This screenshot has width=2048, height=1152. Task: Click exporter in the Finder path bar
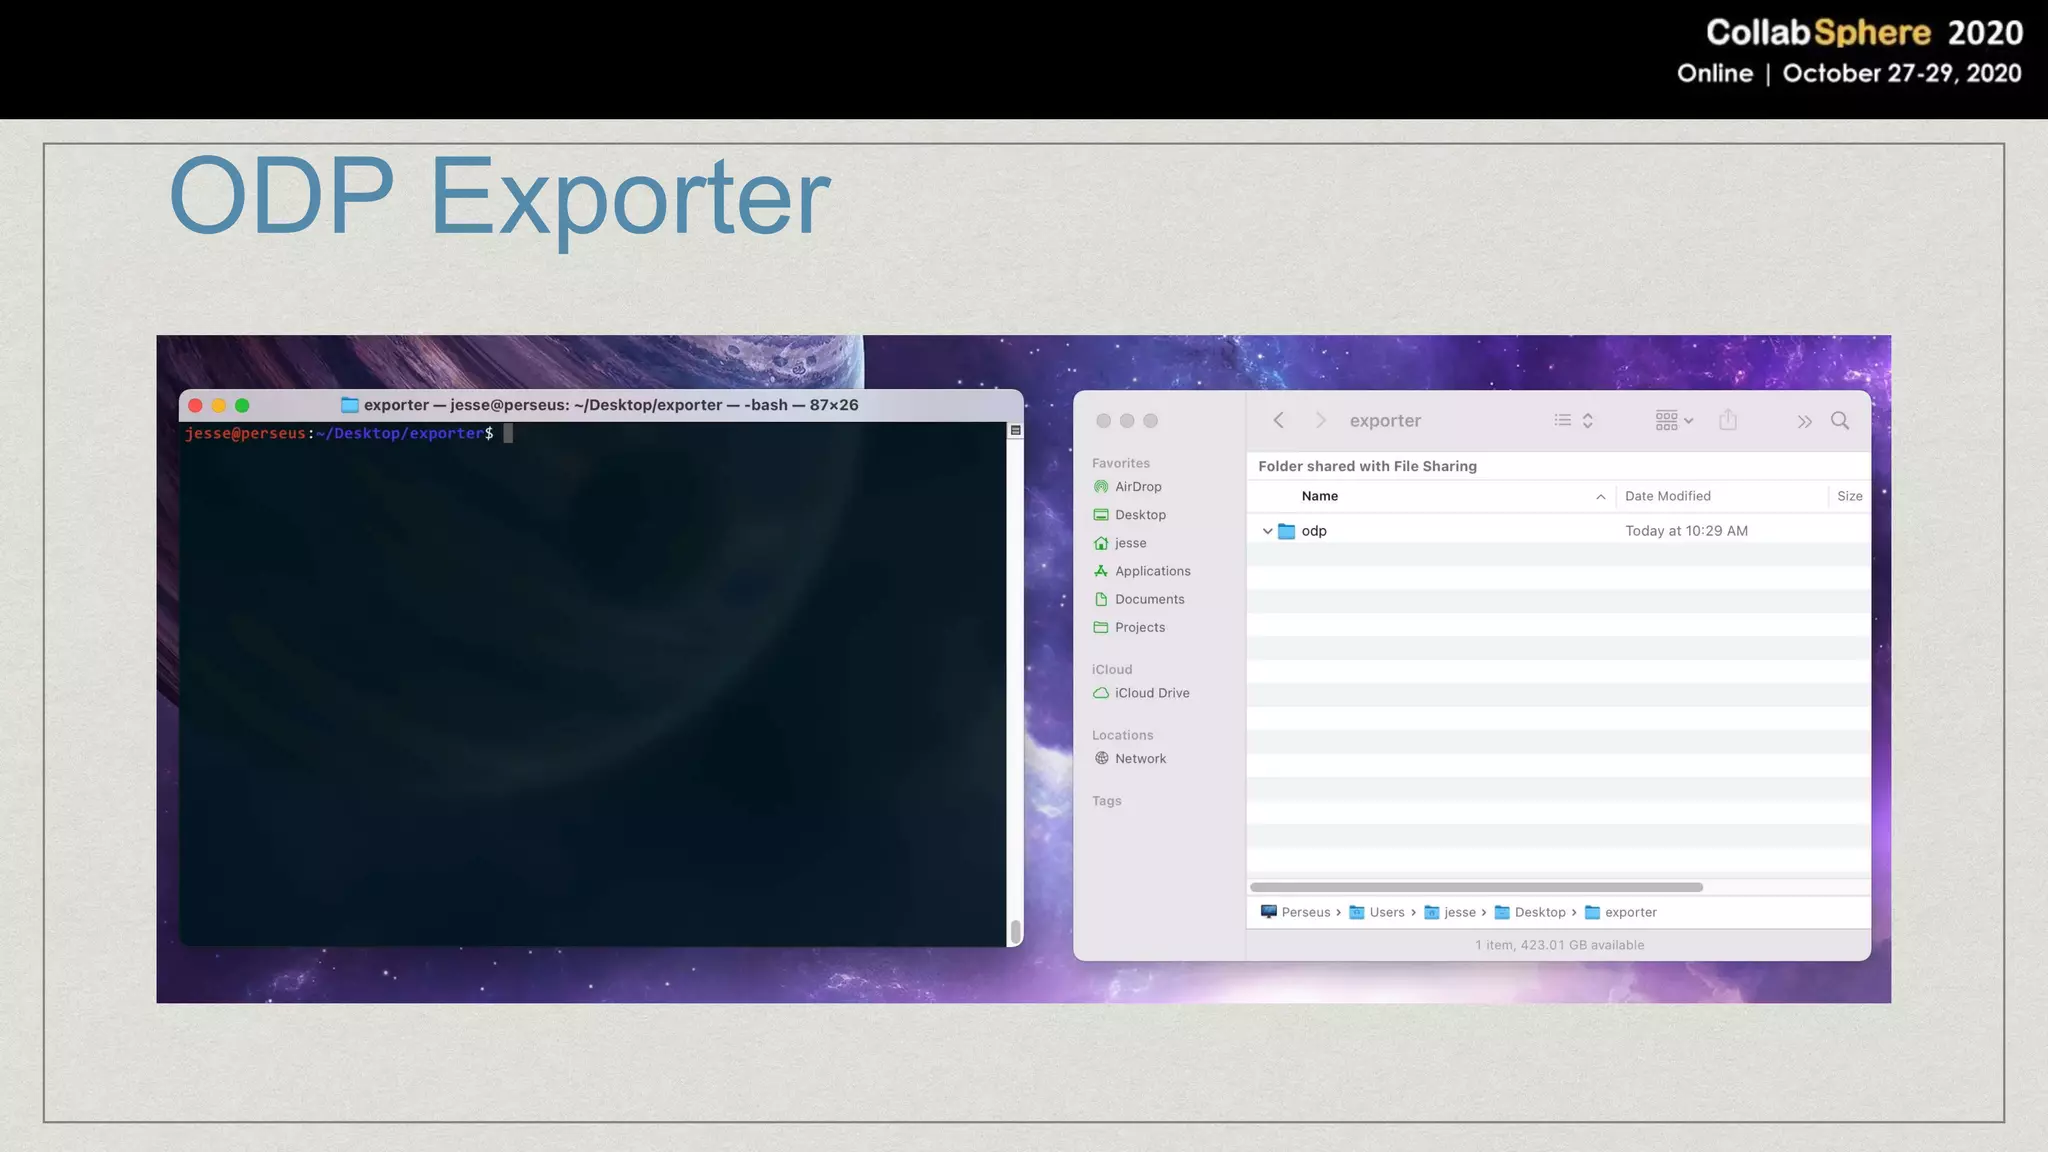coord(1621,912)
